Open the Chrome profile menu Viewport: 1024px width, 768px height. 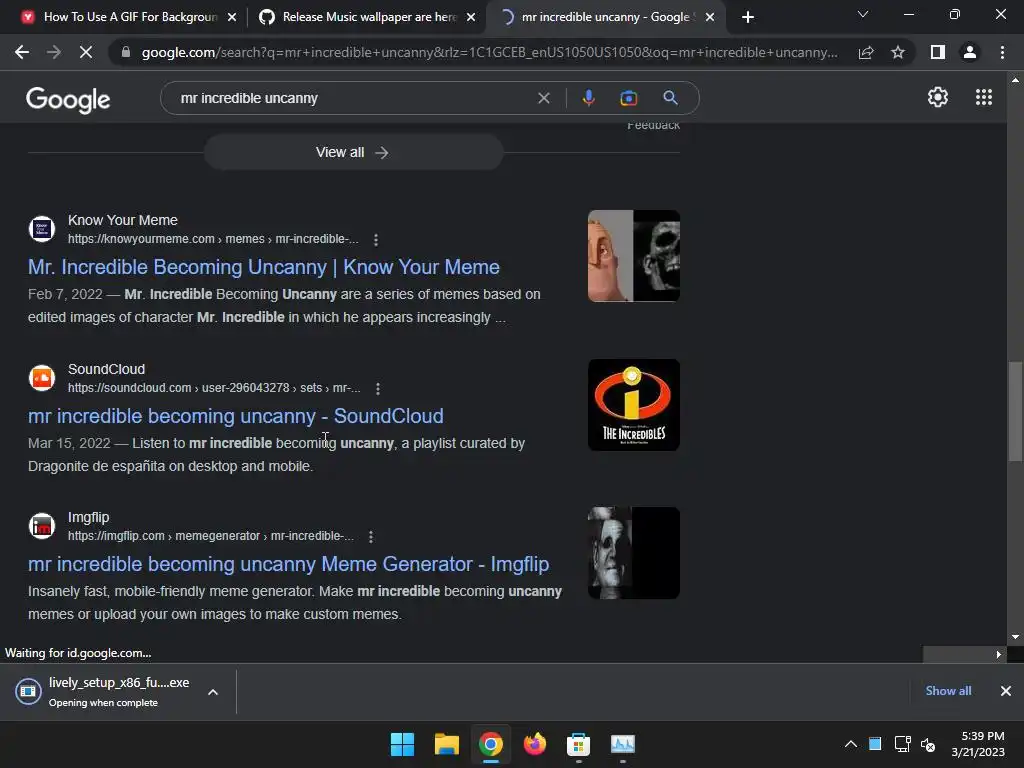pyautogui.click(x=970, y=52)
